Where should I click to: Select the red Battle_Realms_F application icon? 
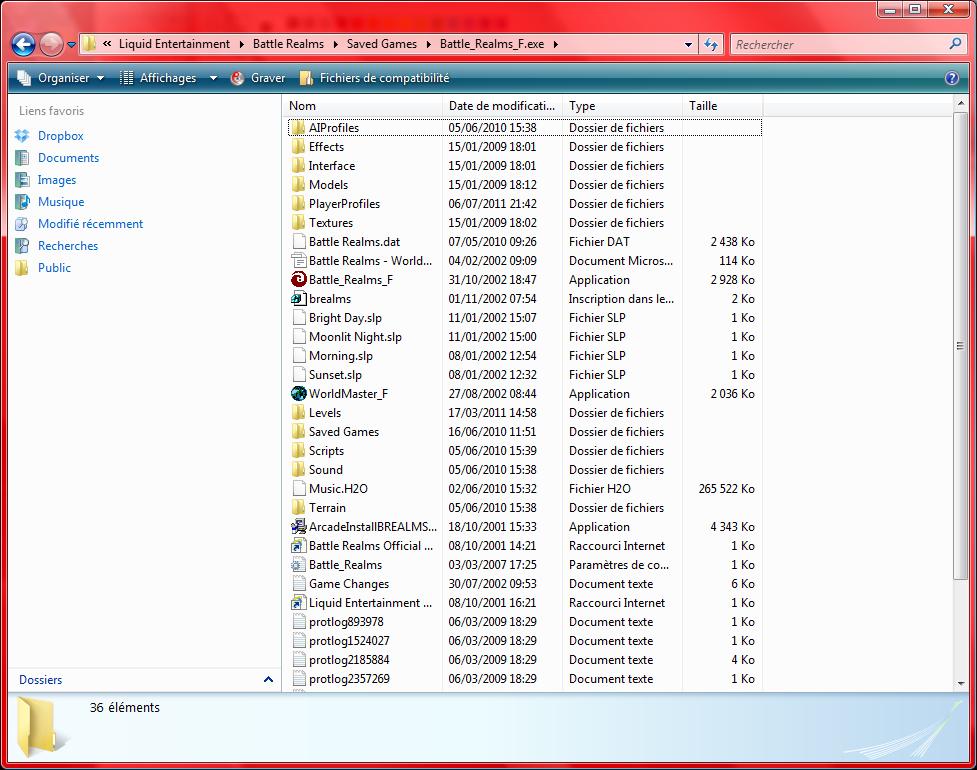click(x=298, y=280)
